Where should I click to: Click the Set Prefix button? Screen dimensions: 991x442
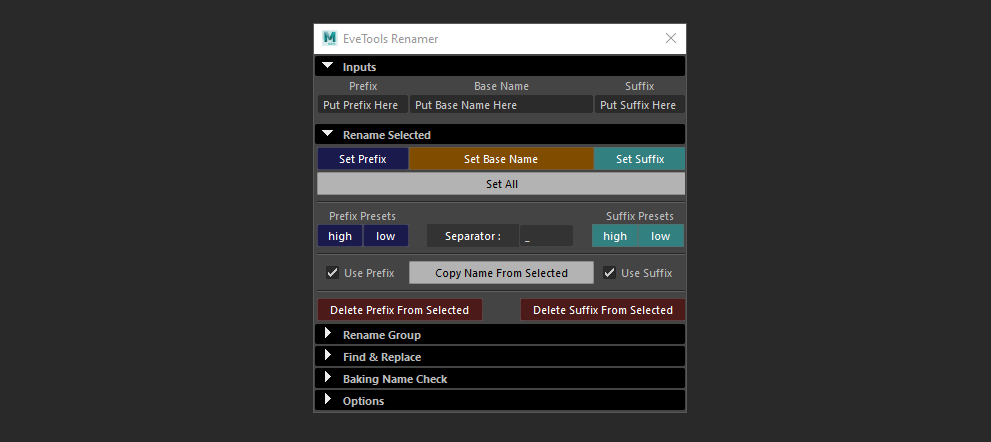click(363, 159)
